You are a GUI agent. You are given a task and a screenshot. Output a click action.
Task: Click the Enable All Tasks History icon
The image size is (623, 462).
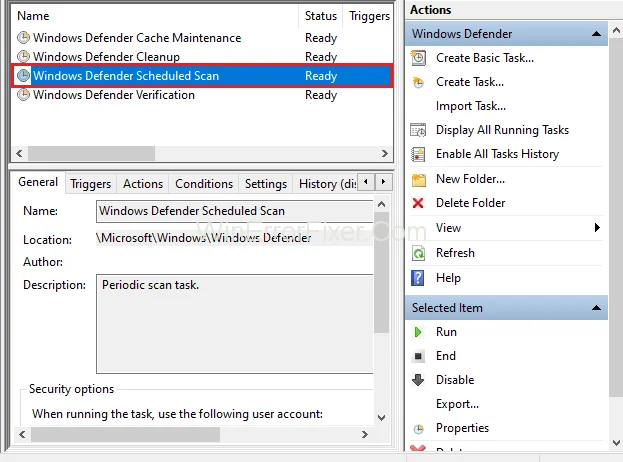tap(418, 154)
